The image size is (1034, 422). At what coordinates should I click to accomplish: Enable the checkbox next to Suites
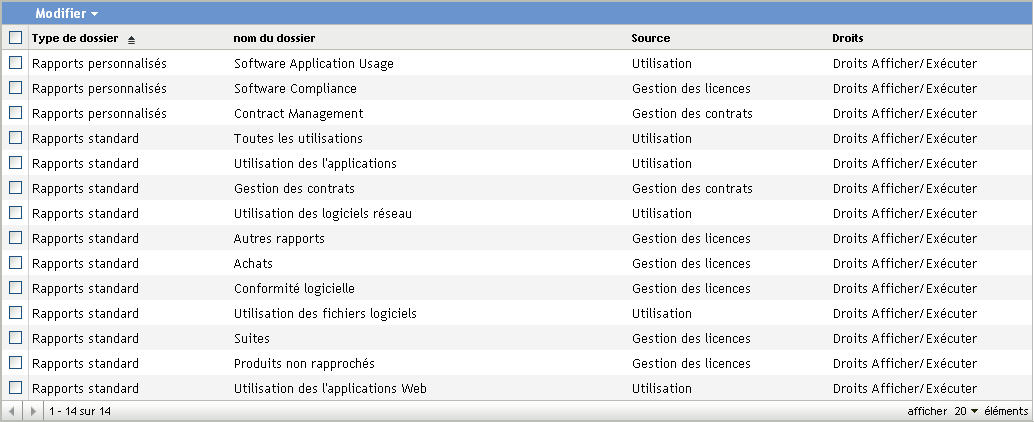pos(15,338)
